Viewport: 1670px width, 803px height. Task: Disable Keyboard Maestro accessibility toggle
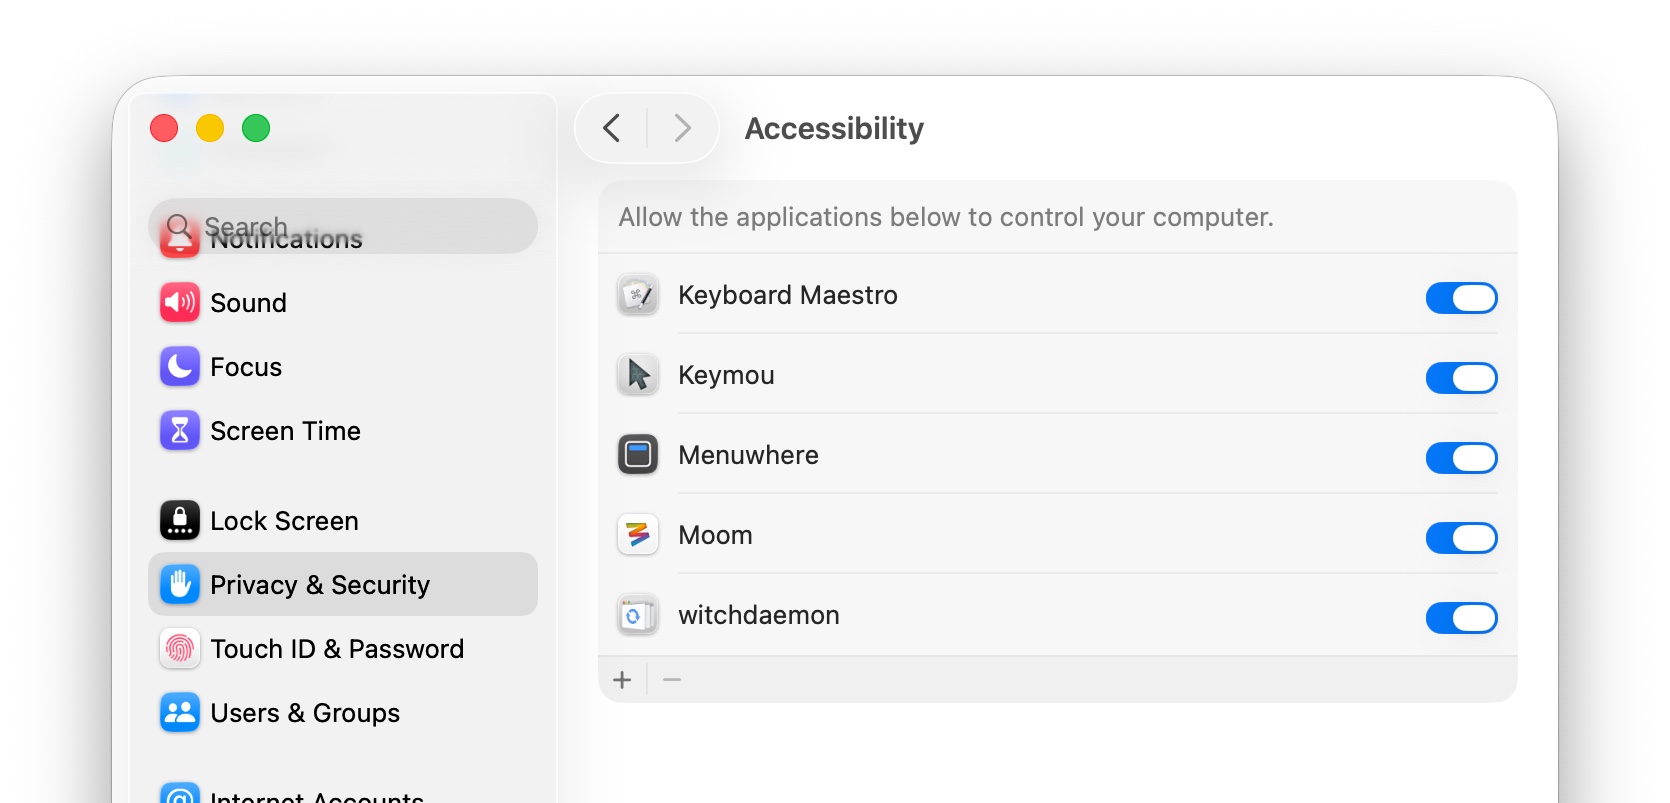click(x=1461, y=297)
